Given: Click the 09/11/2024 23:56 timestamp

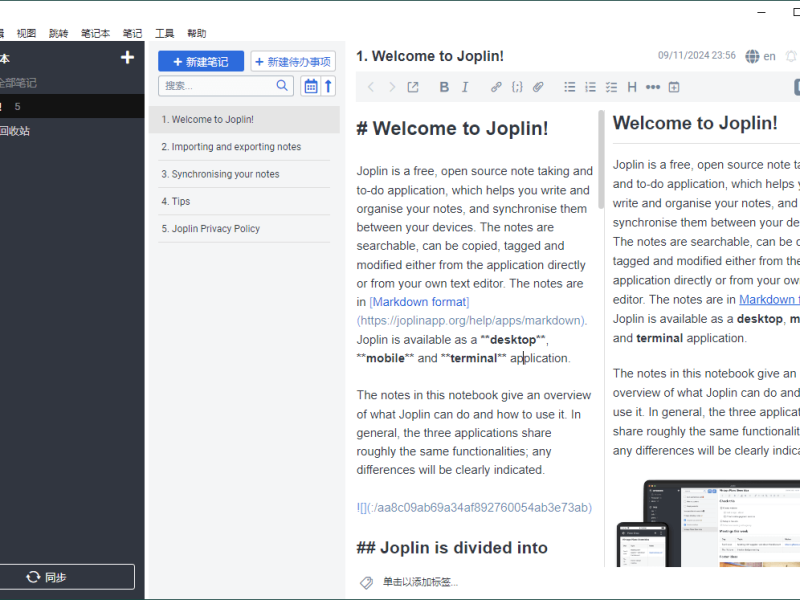Looking at the screenshot, I should 696,56.
